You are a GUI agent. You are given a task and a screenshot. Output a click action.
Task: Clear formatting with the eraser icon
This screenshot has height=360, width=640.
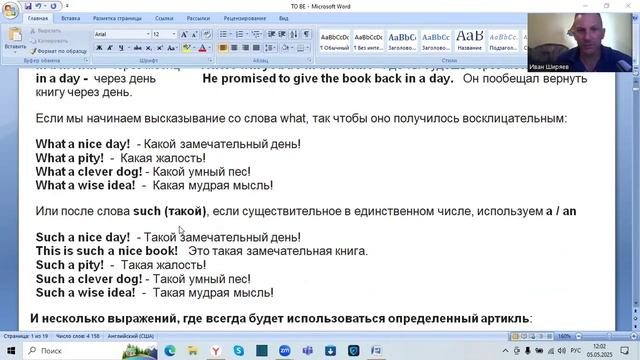[207, 35]
